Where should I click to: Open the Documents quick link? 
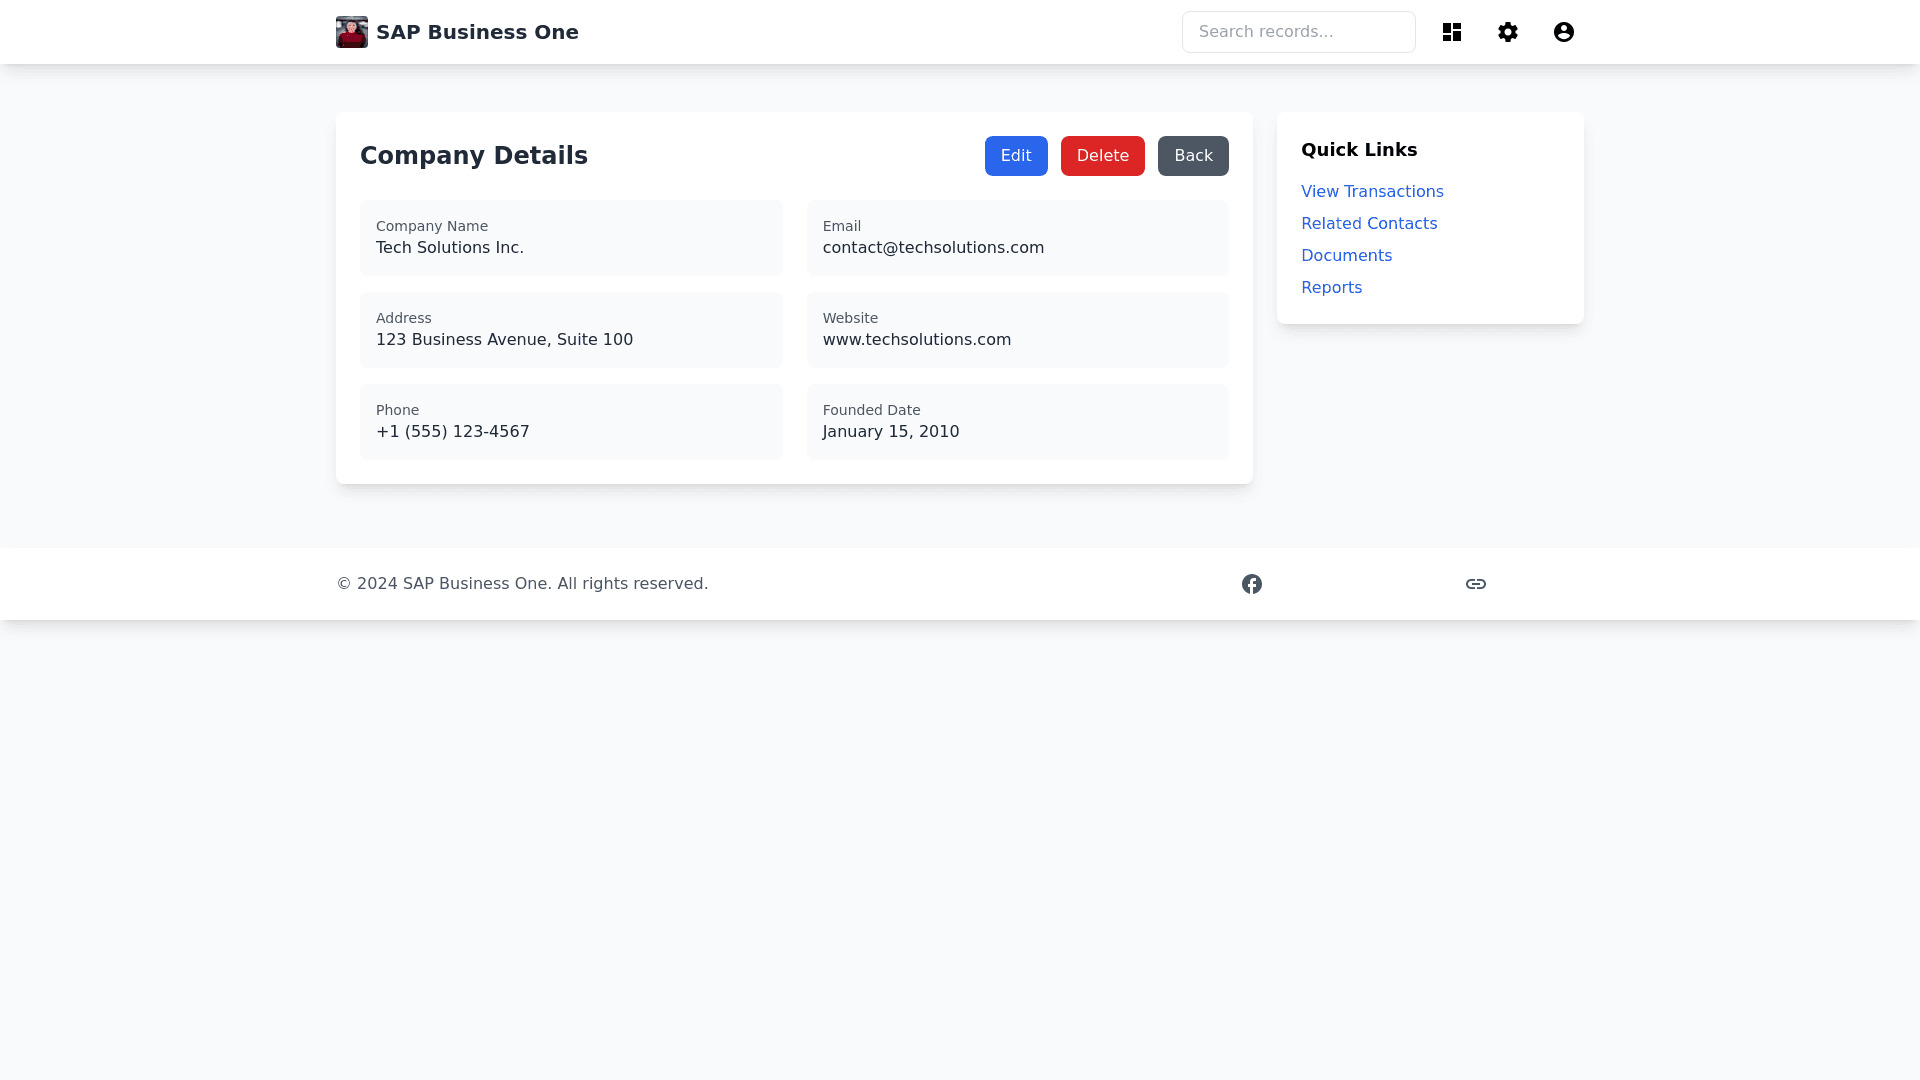[1346, 256]
